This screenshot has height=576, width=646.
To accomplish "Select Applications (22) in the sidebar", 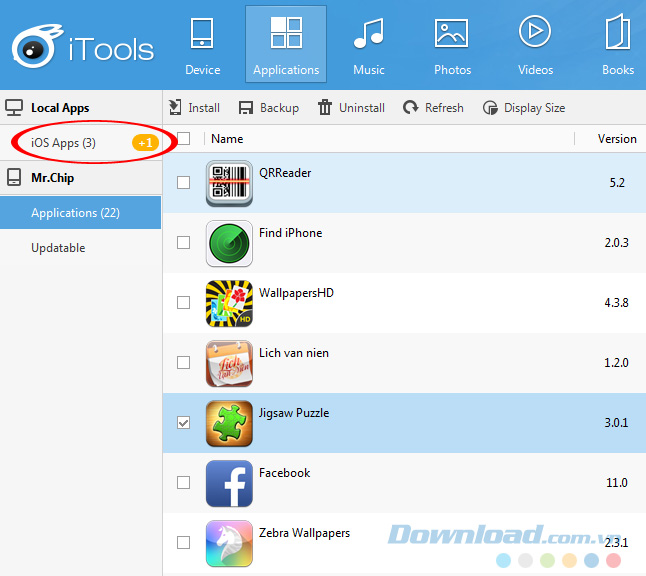I will (80, 213).
